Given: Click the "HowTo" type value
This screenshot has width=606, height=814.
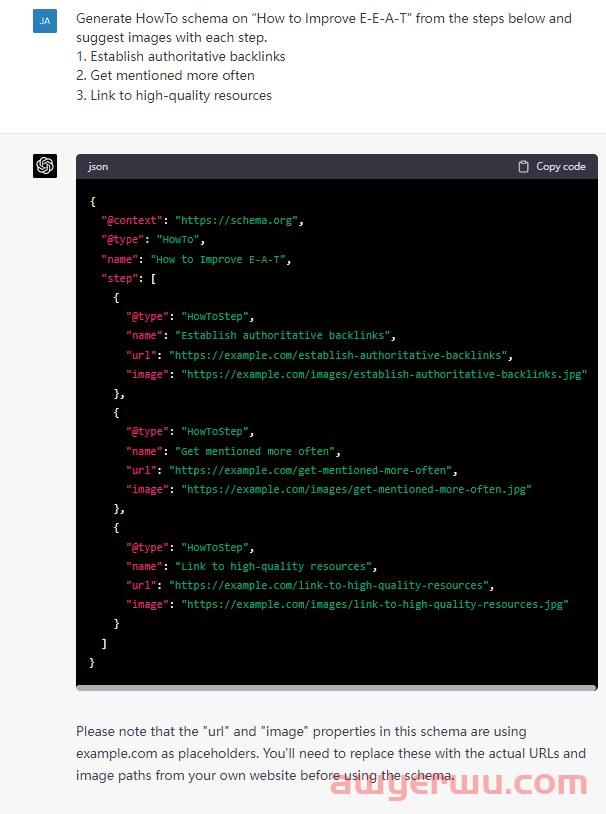Looking at the screenshot, I should coord(178,239).
